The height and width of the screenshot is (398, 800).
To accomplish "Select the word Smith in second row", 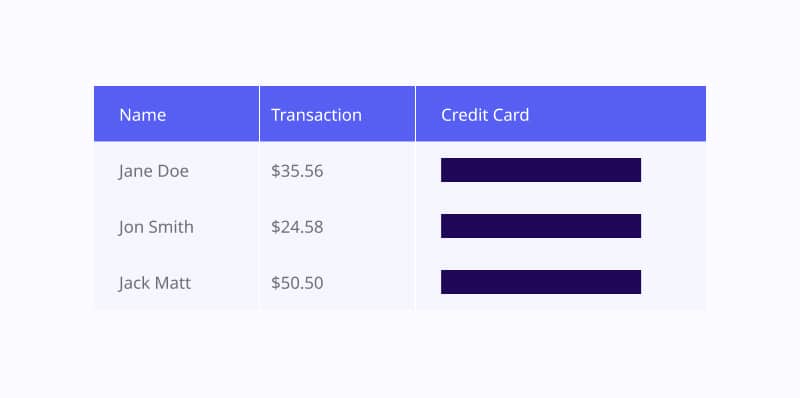I will pos(172,227).
